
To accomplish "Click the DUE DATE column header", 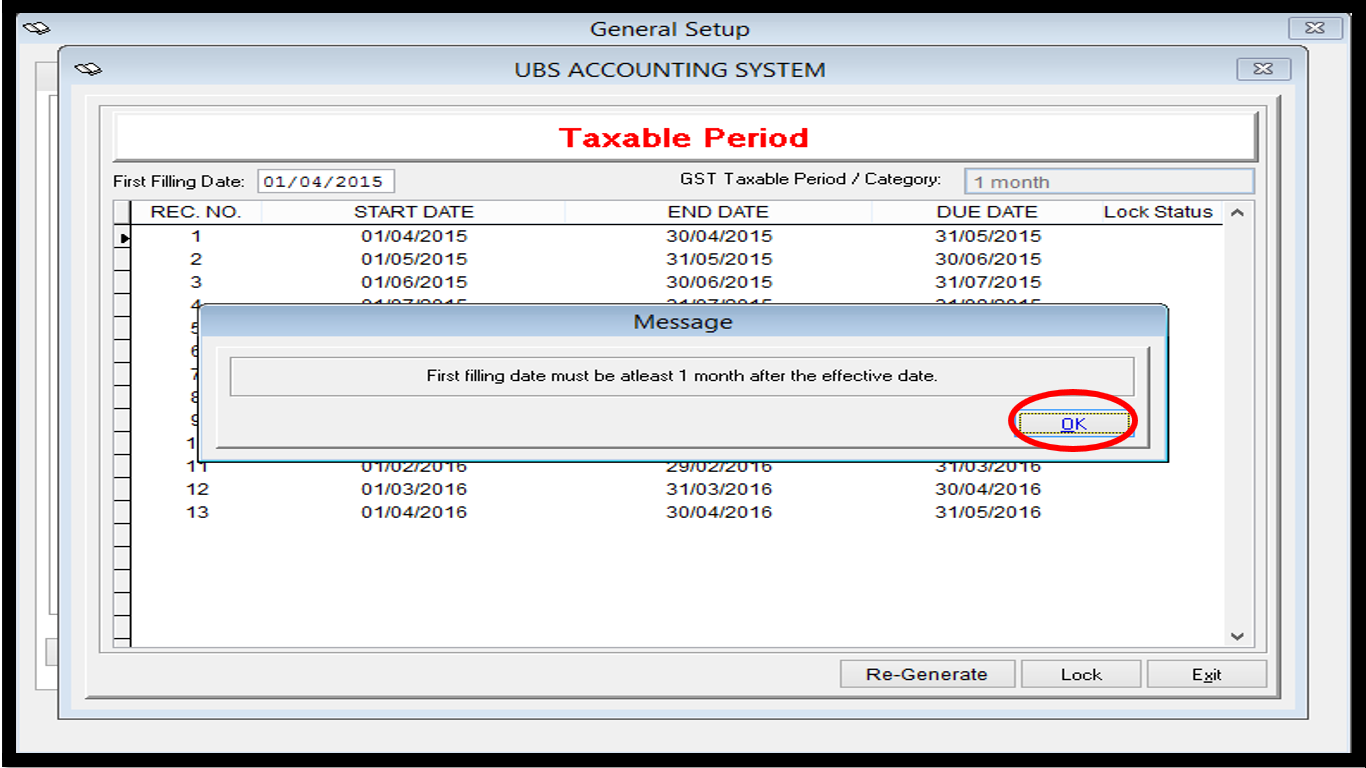I will click(987, 212).
